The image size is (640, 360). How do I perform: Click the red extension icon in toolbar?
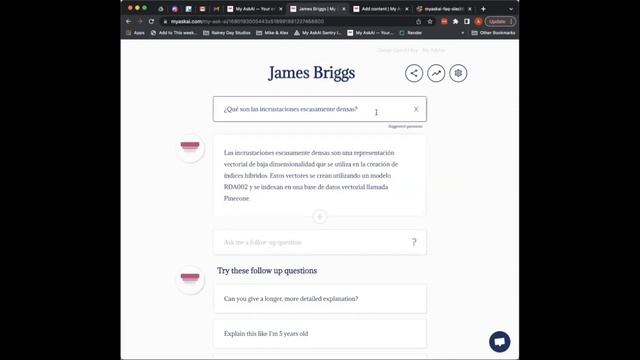pos(444,21)
